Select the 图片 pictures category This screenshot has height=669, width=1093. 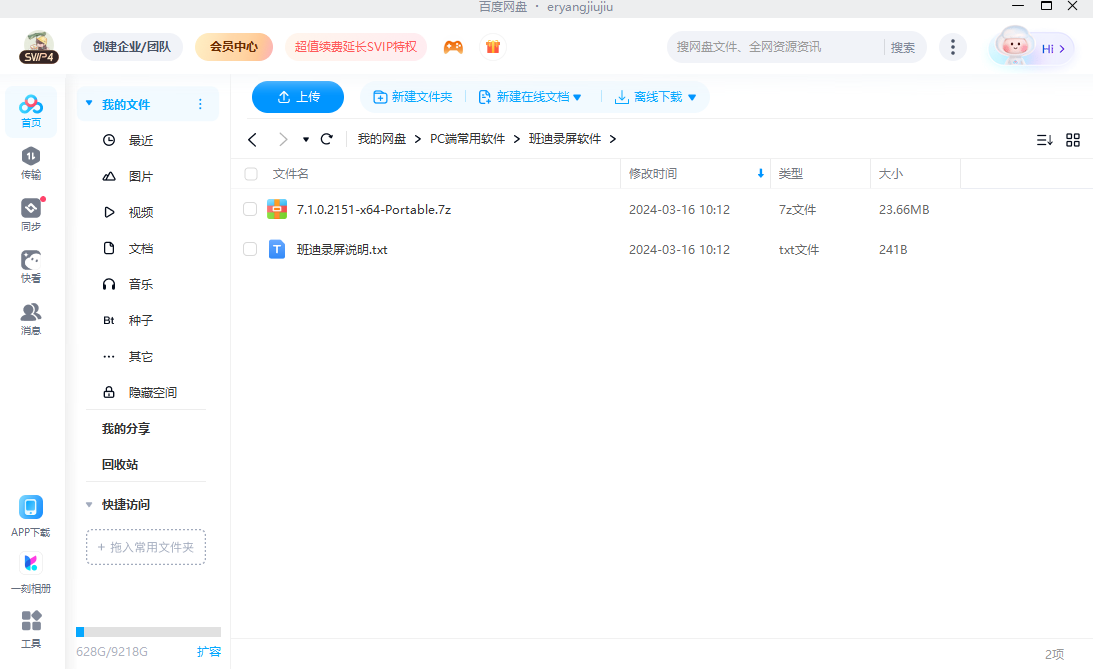click(141, 176)
